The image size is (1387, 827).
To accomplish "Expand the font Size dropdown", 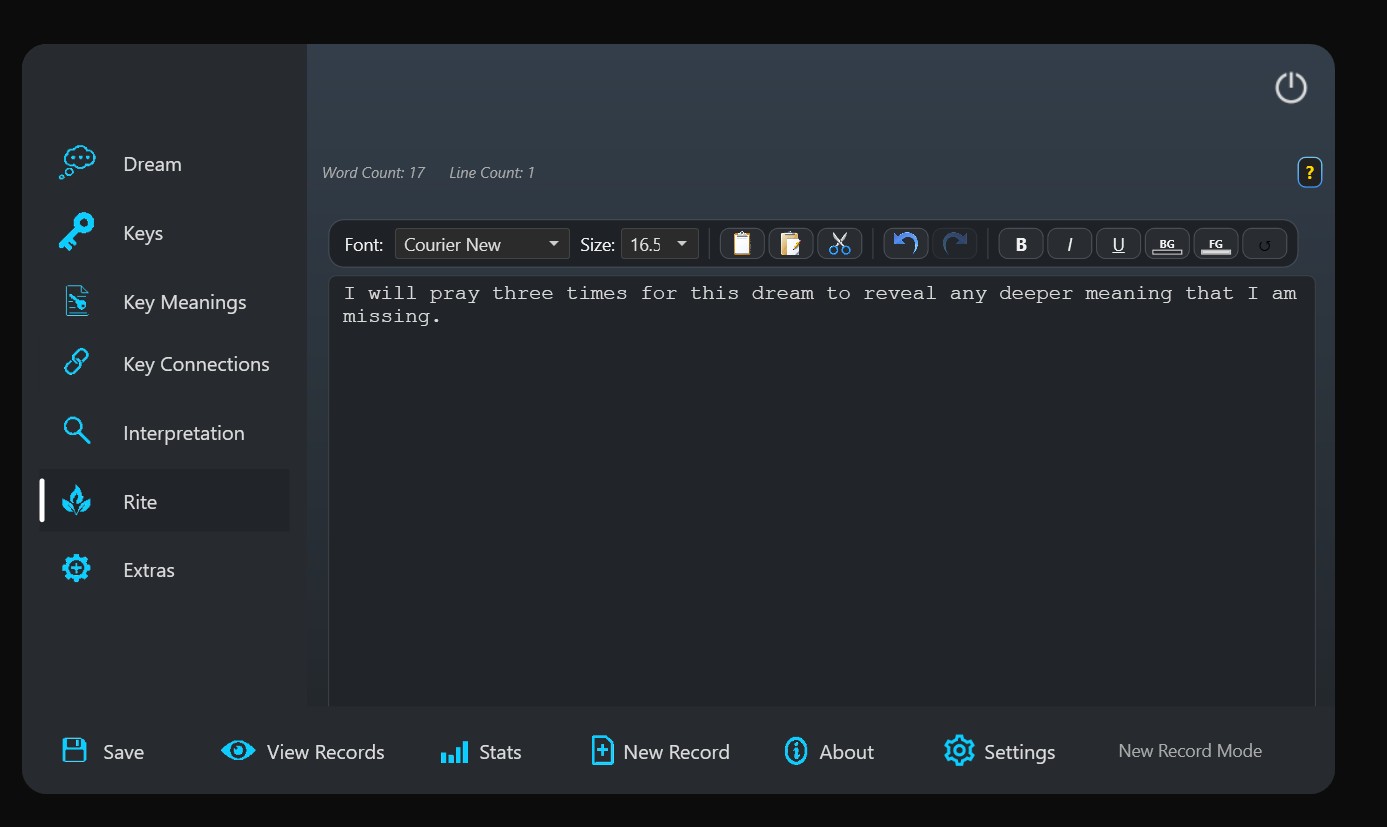I will pos(659,244).
